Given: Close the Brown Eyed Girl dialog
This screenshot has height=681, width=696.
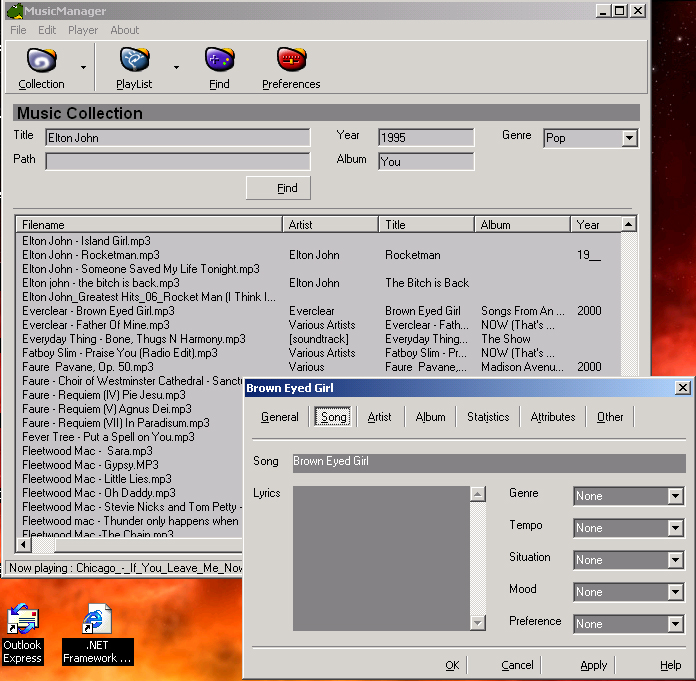Looking at the screenshot, I should tap(683, 388).
